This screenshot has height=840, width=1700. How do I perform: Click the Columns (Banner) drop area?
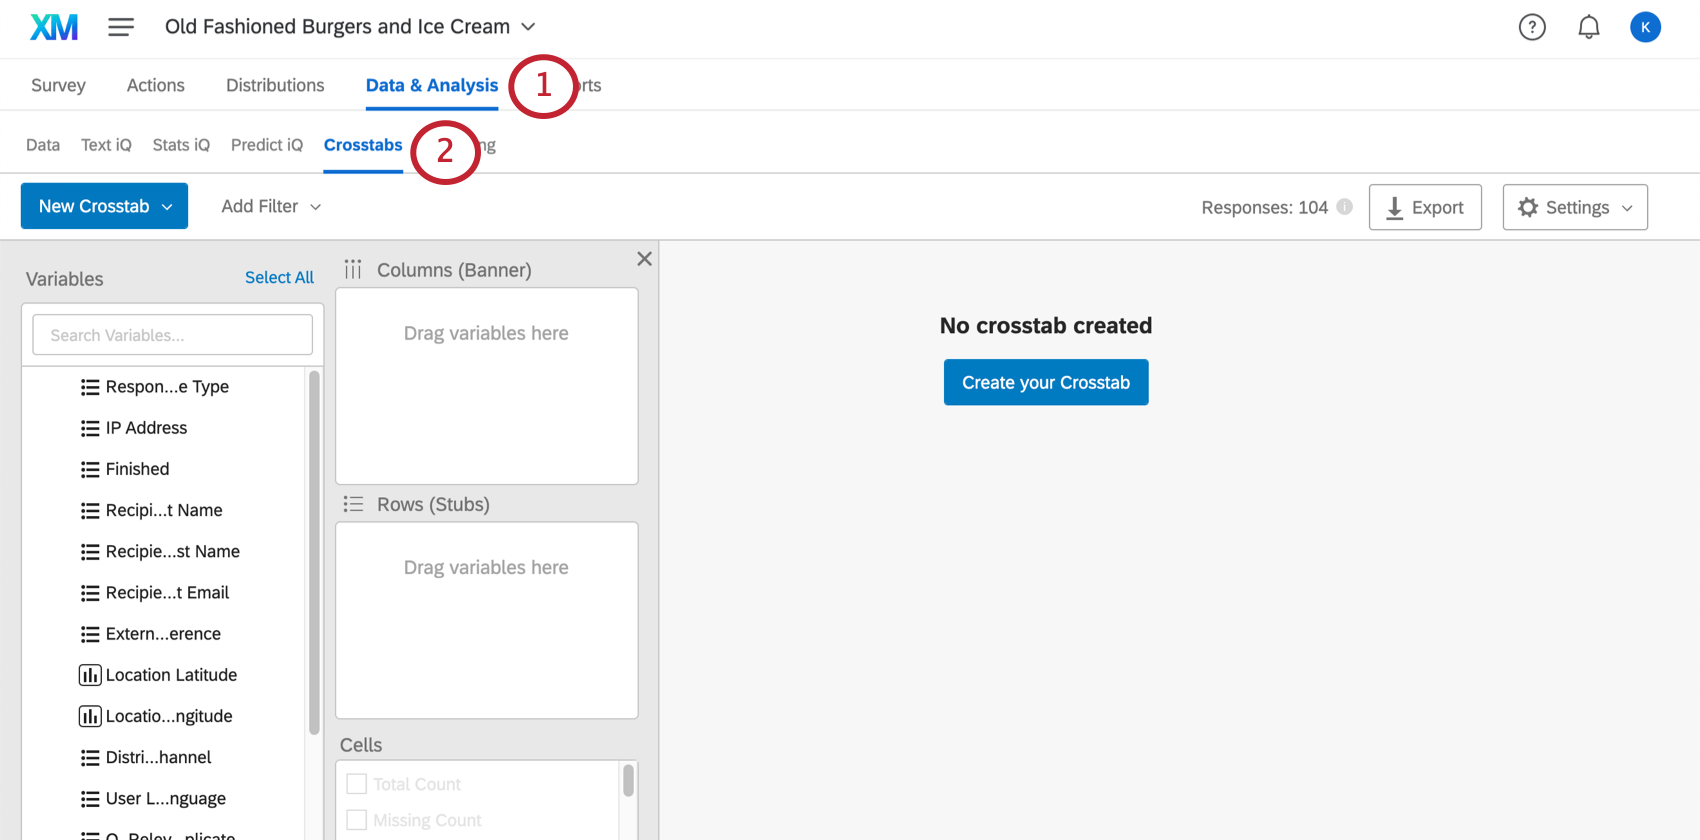tap(487, 386)
